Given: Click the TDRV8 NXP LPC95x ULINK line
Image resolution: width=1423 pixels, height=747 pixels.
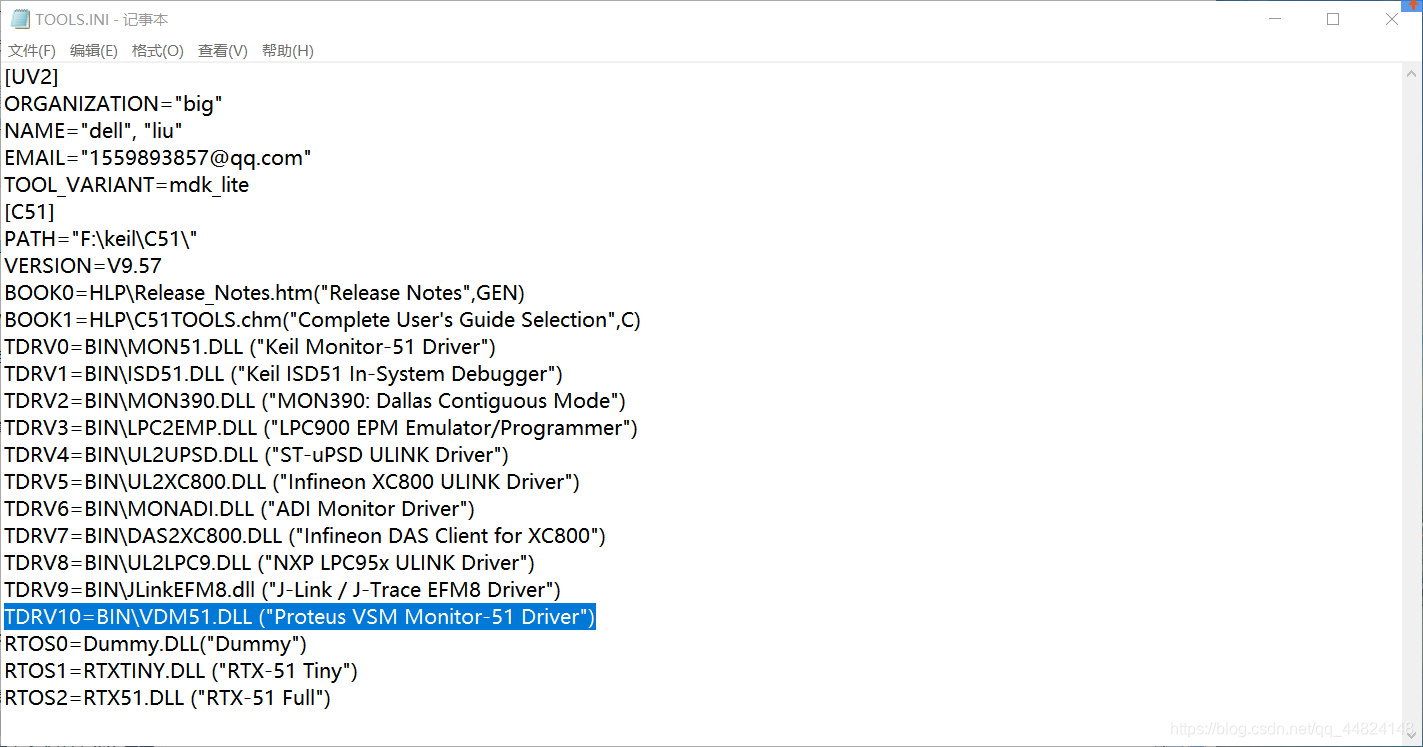Looking at the screenshot, I should (270, 563).
